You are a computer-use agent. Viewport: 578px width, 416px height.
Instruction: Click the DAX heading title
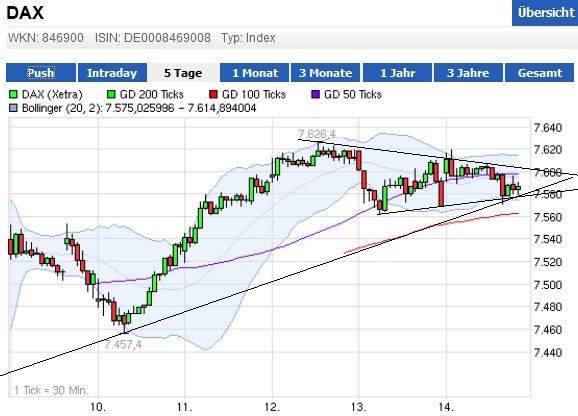[25, 13]
